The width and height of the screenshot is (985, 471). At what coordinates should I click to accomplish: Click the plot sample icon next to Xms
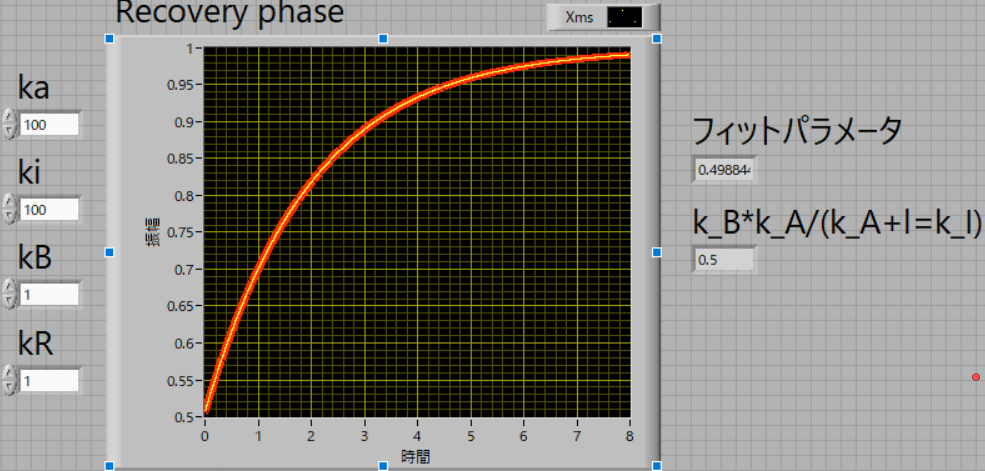tap(624, 17)
